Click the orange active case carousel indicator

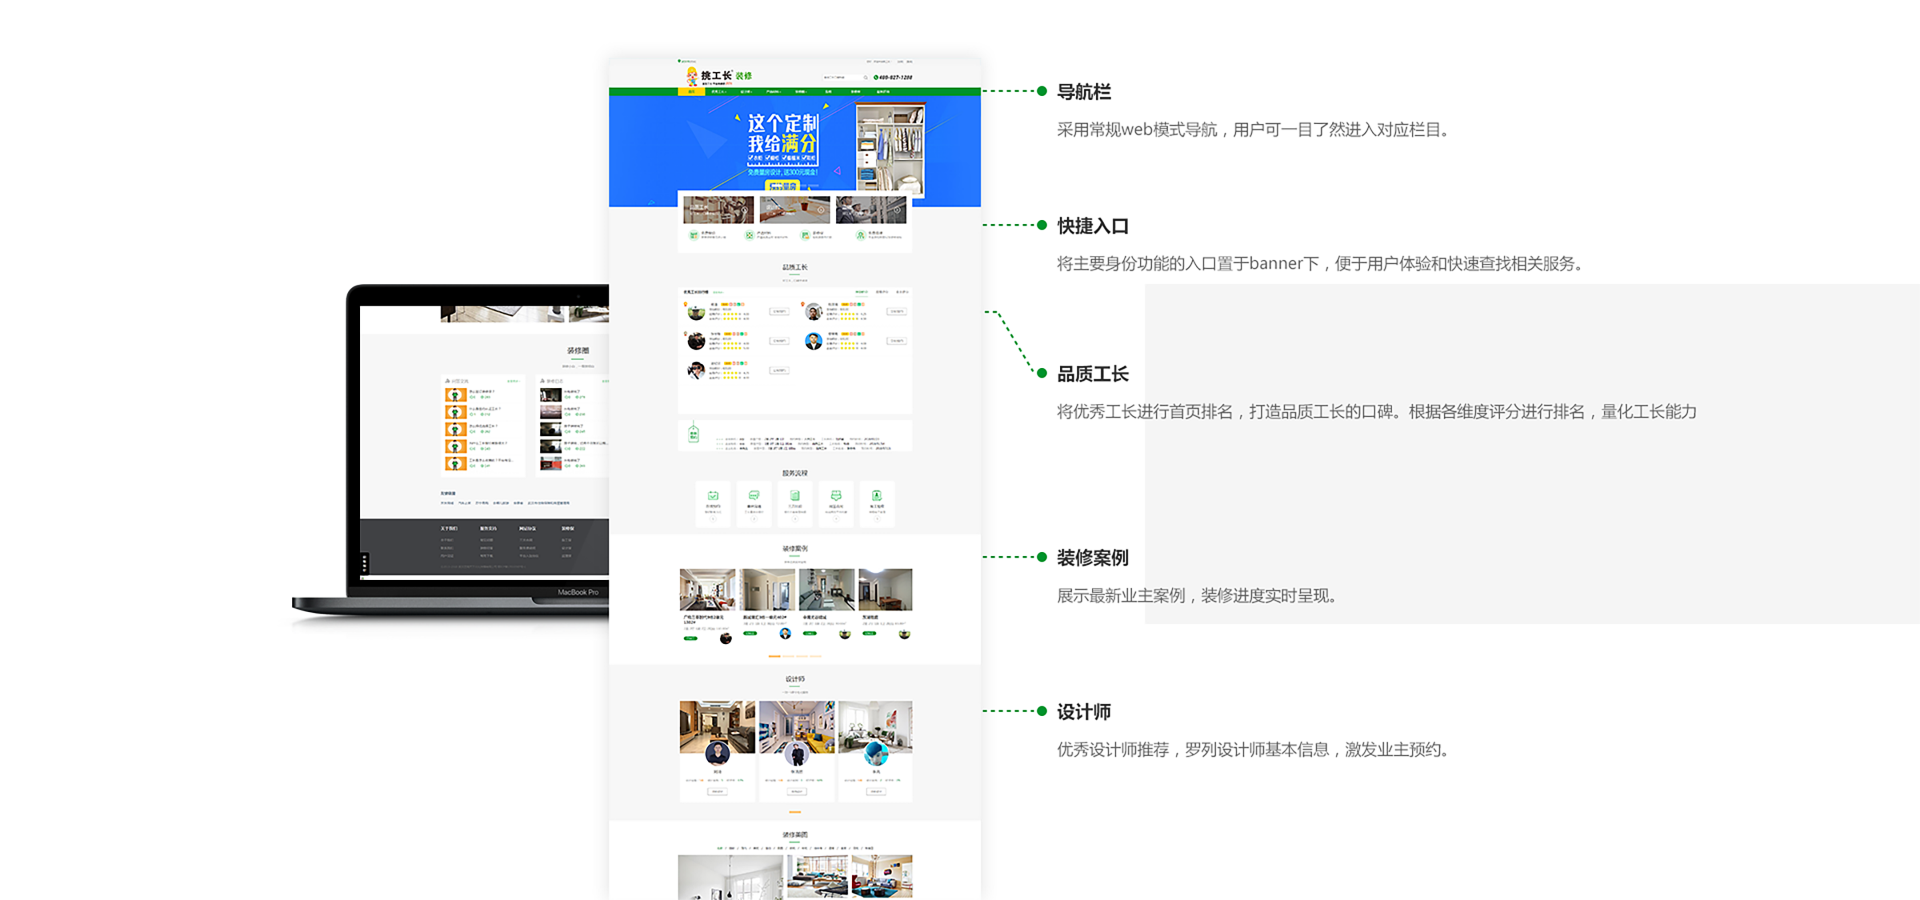pyautogui.click(x=774, y=656)
